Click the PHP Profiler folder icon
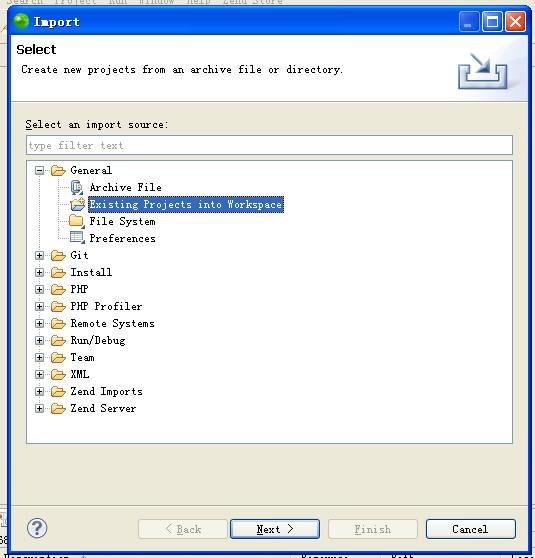The image size is (535, 558). pos(58,306)
